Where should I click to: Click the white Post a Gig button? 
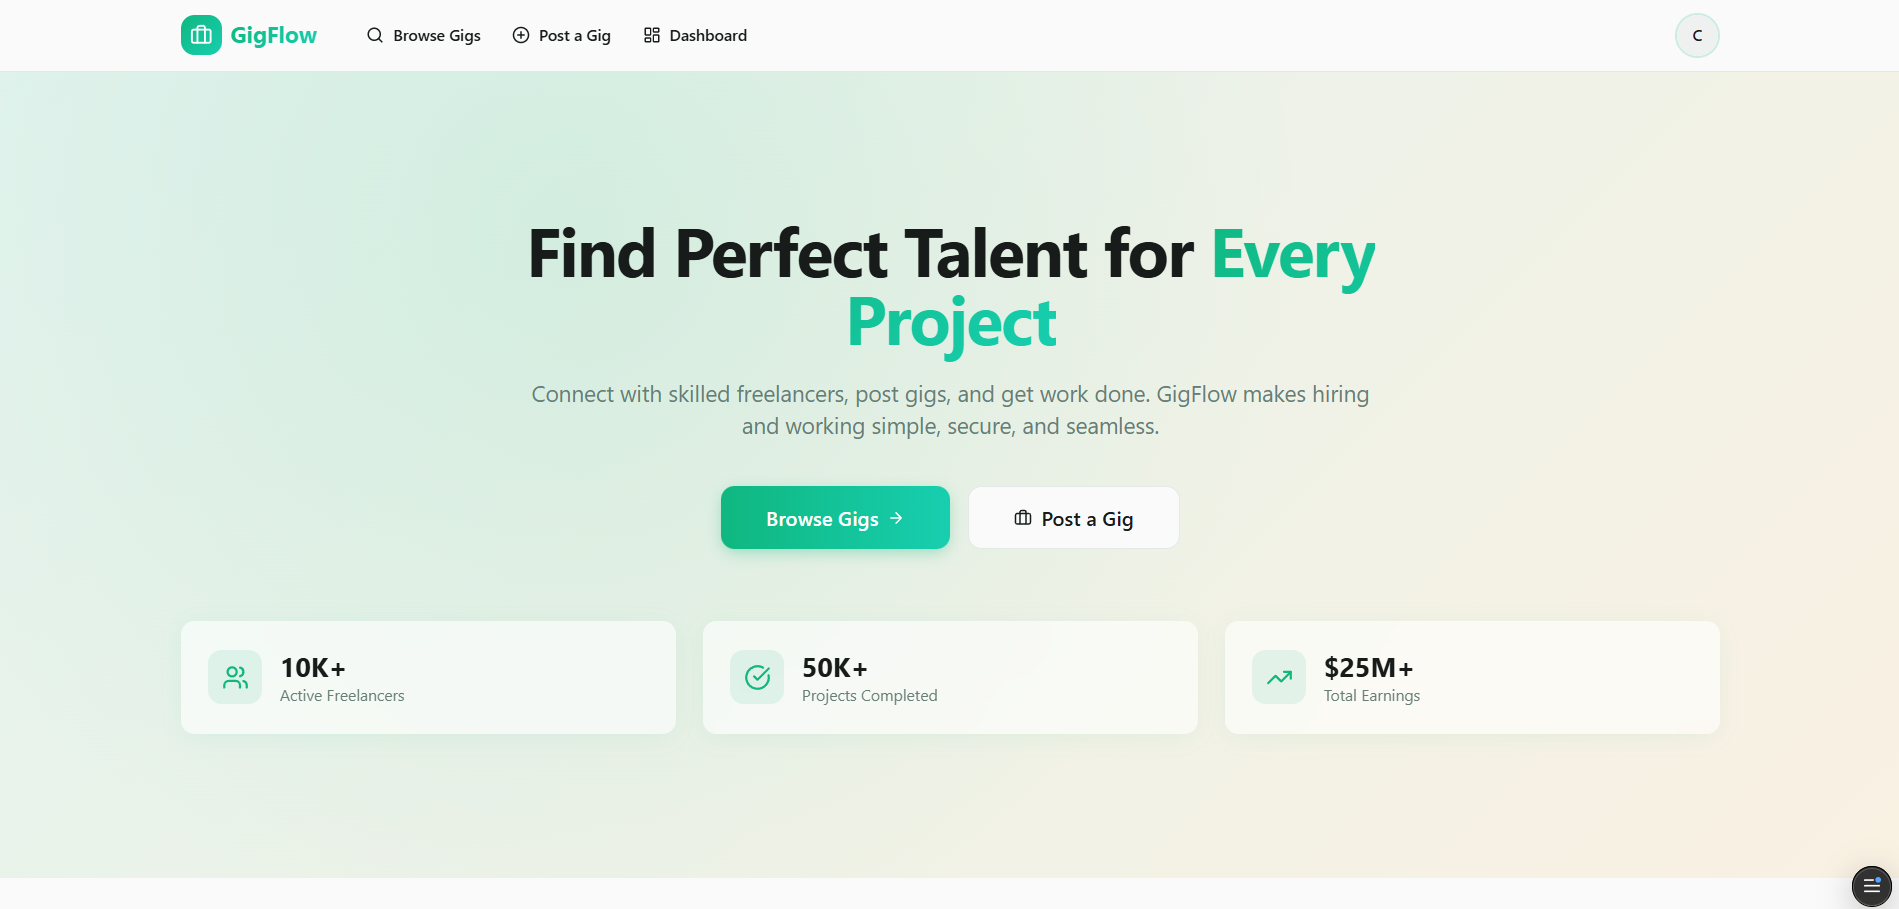(x=1073, y=518)
